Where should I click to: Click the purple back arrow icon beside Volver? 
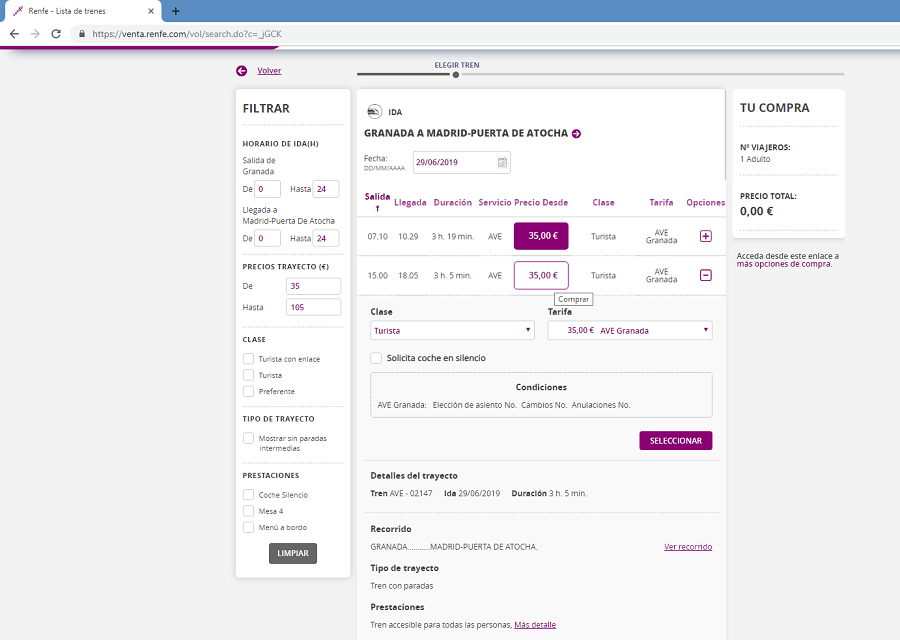coord(241,71)
